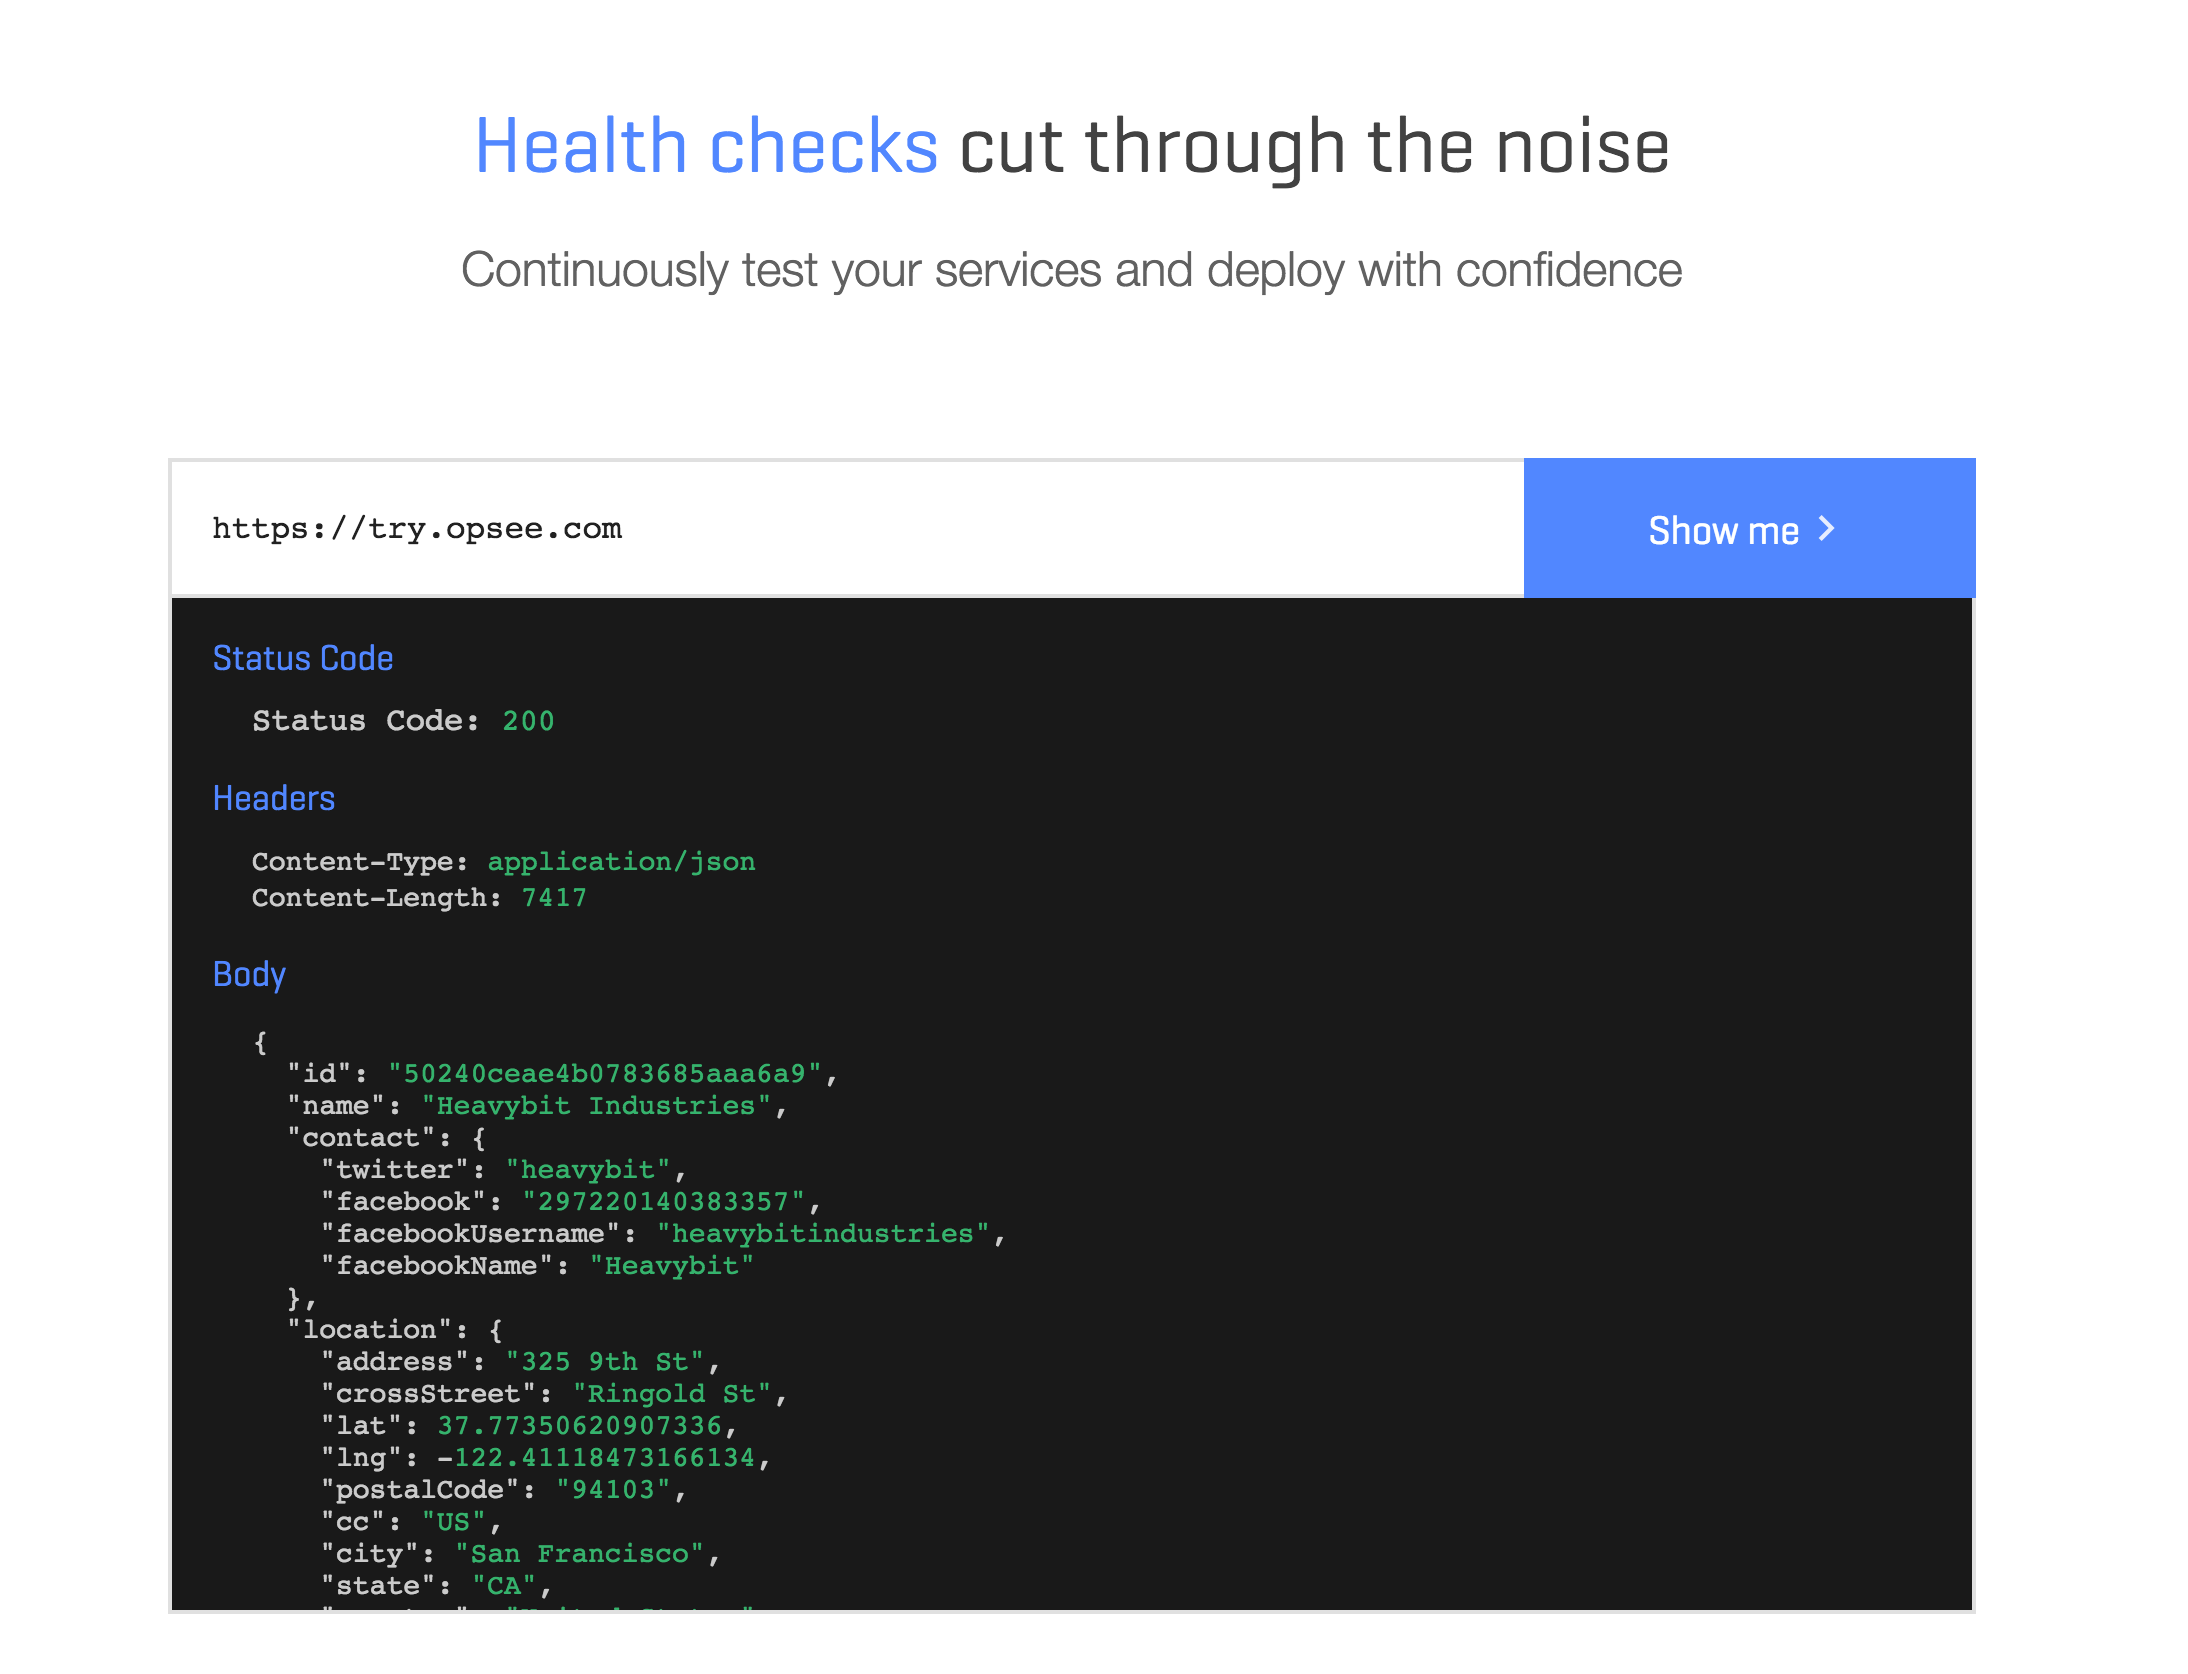Click the Status Code section heading
This screenshot has height=1674, width=2188.
(x=302, y=658)
